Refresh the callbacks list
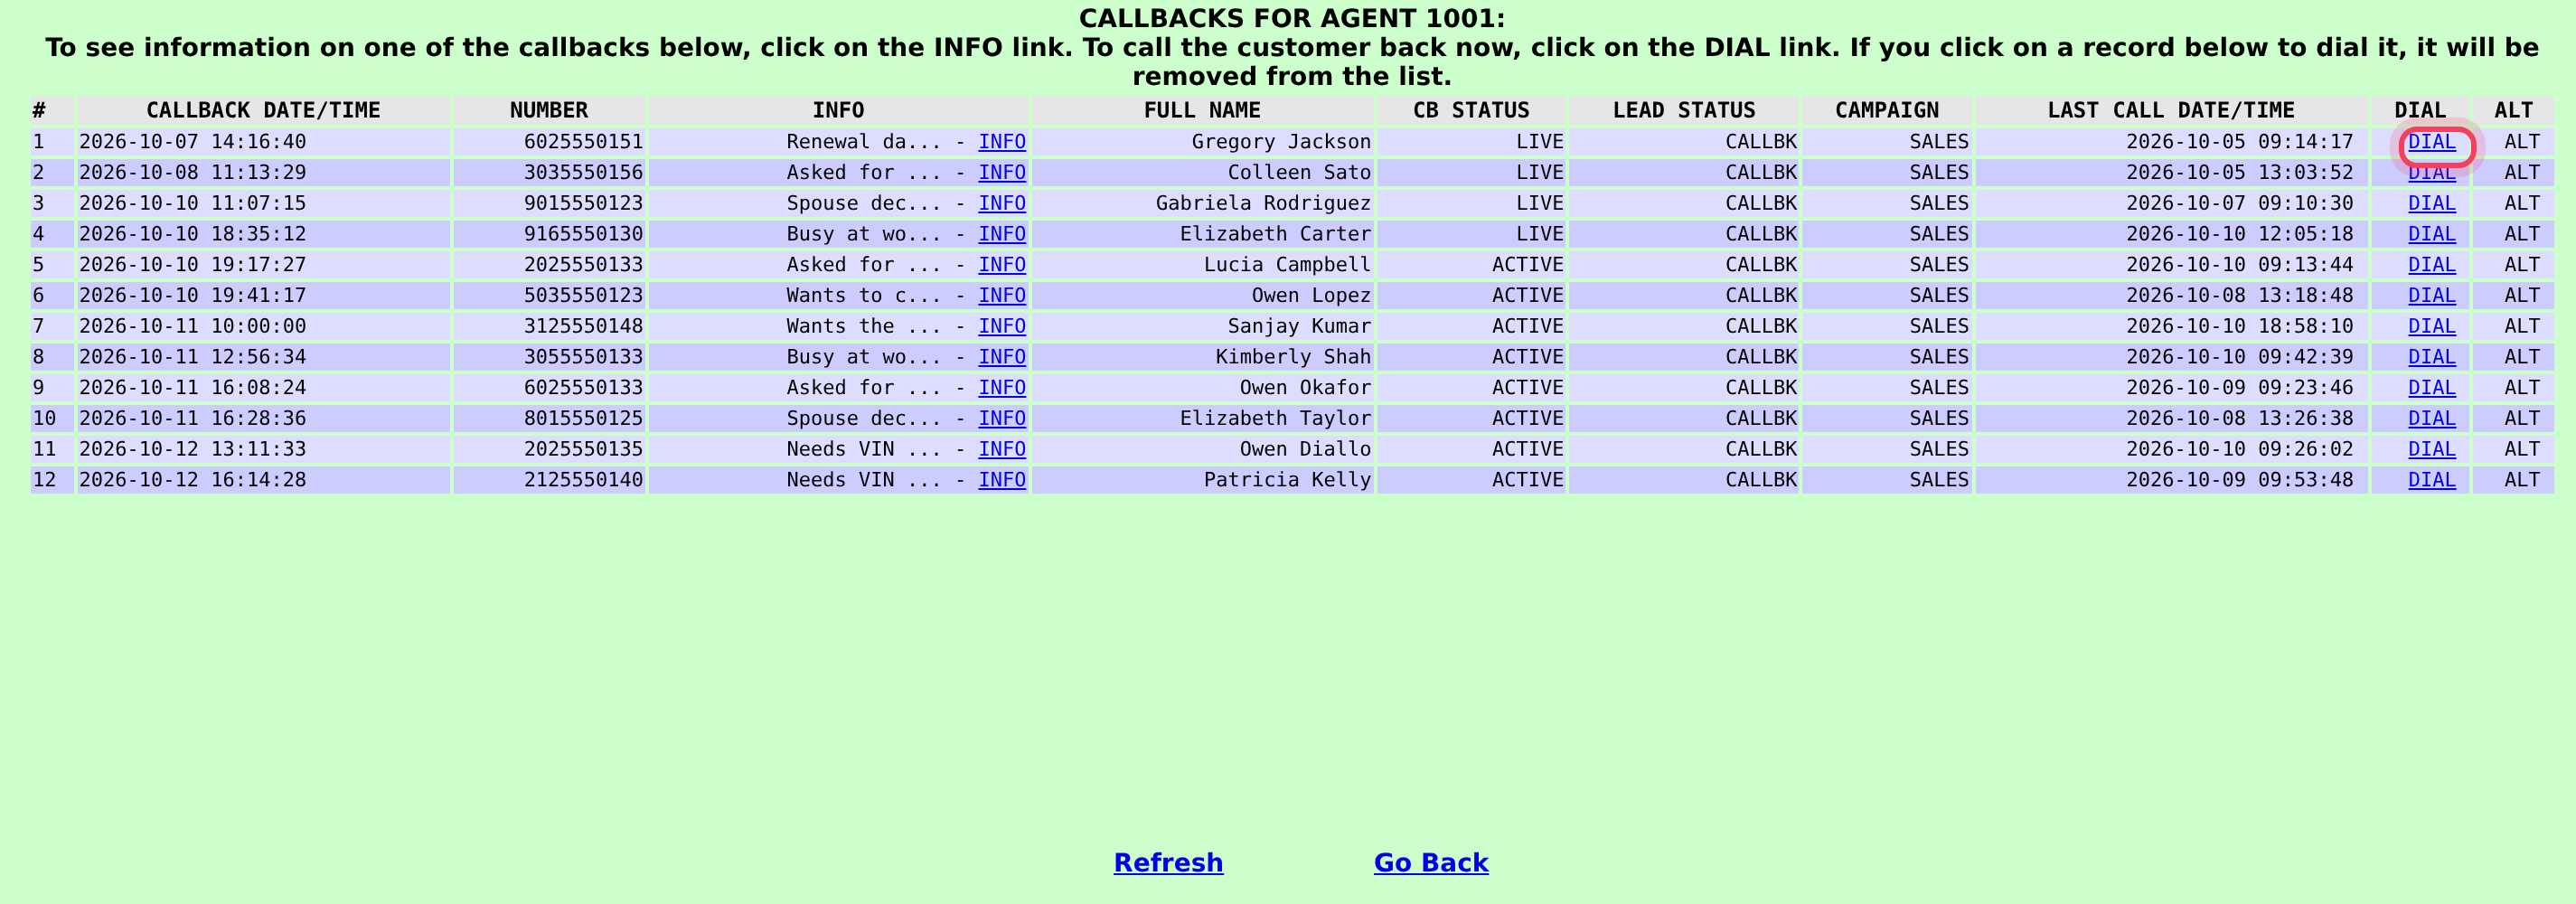The width and height of the screenshot is (2576, 904). click(x=1168, y=863)
